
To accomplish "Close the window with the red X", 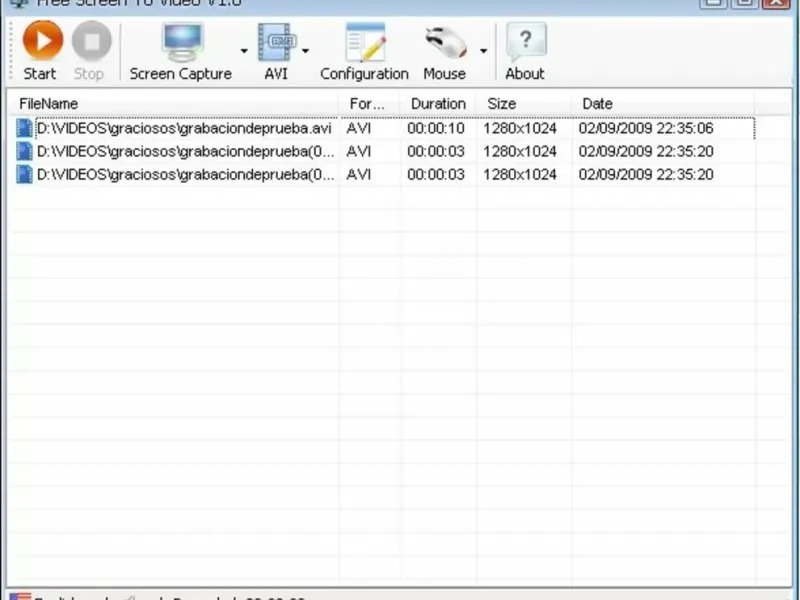I will 777,2.
